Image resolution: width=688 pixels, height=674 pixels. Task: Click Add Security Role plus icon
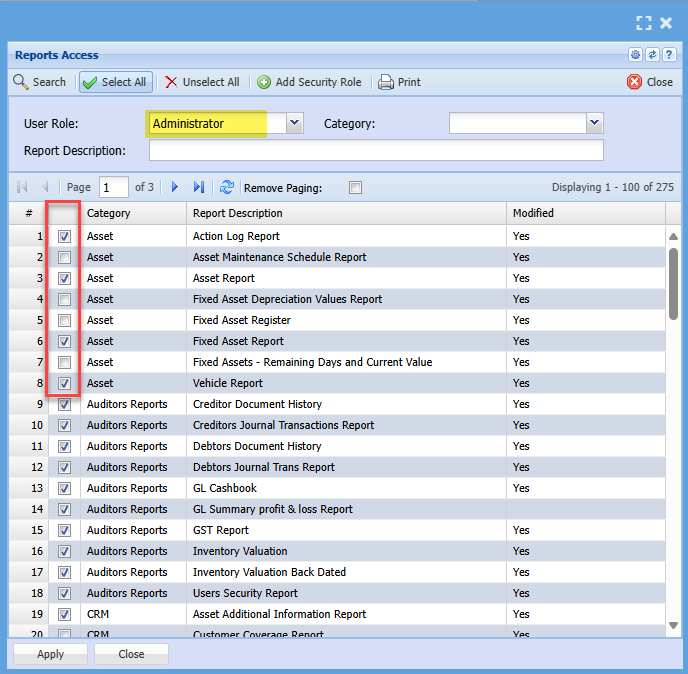(264, 82)
